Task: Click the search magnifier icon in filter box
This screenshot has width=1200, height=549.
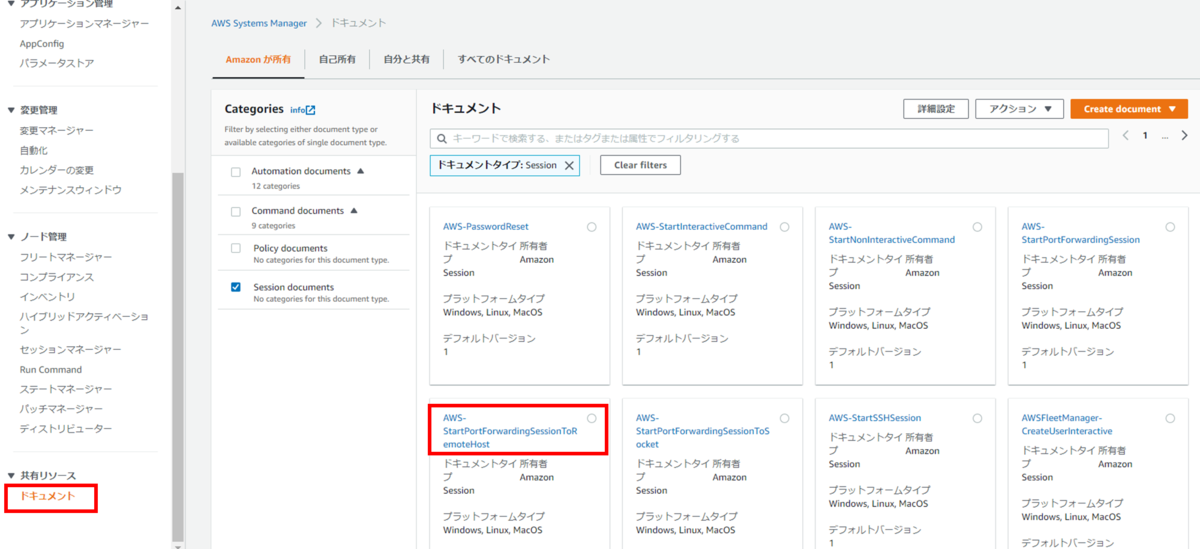Action: [442, 138]
